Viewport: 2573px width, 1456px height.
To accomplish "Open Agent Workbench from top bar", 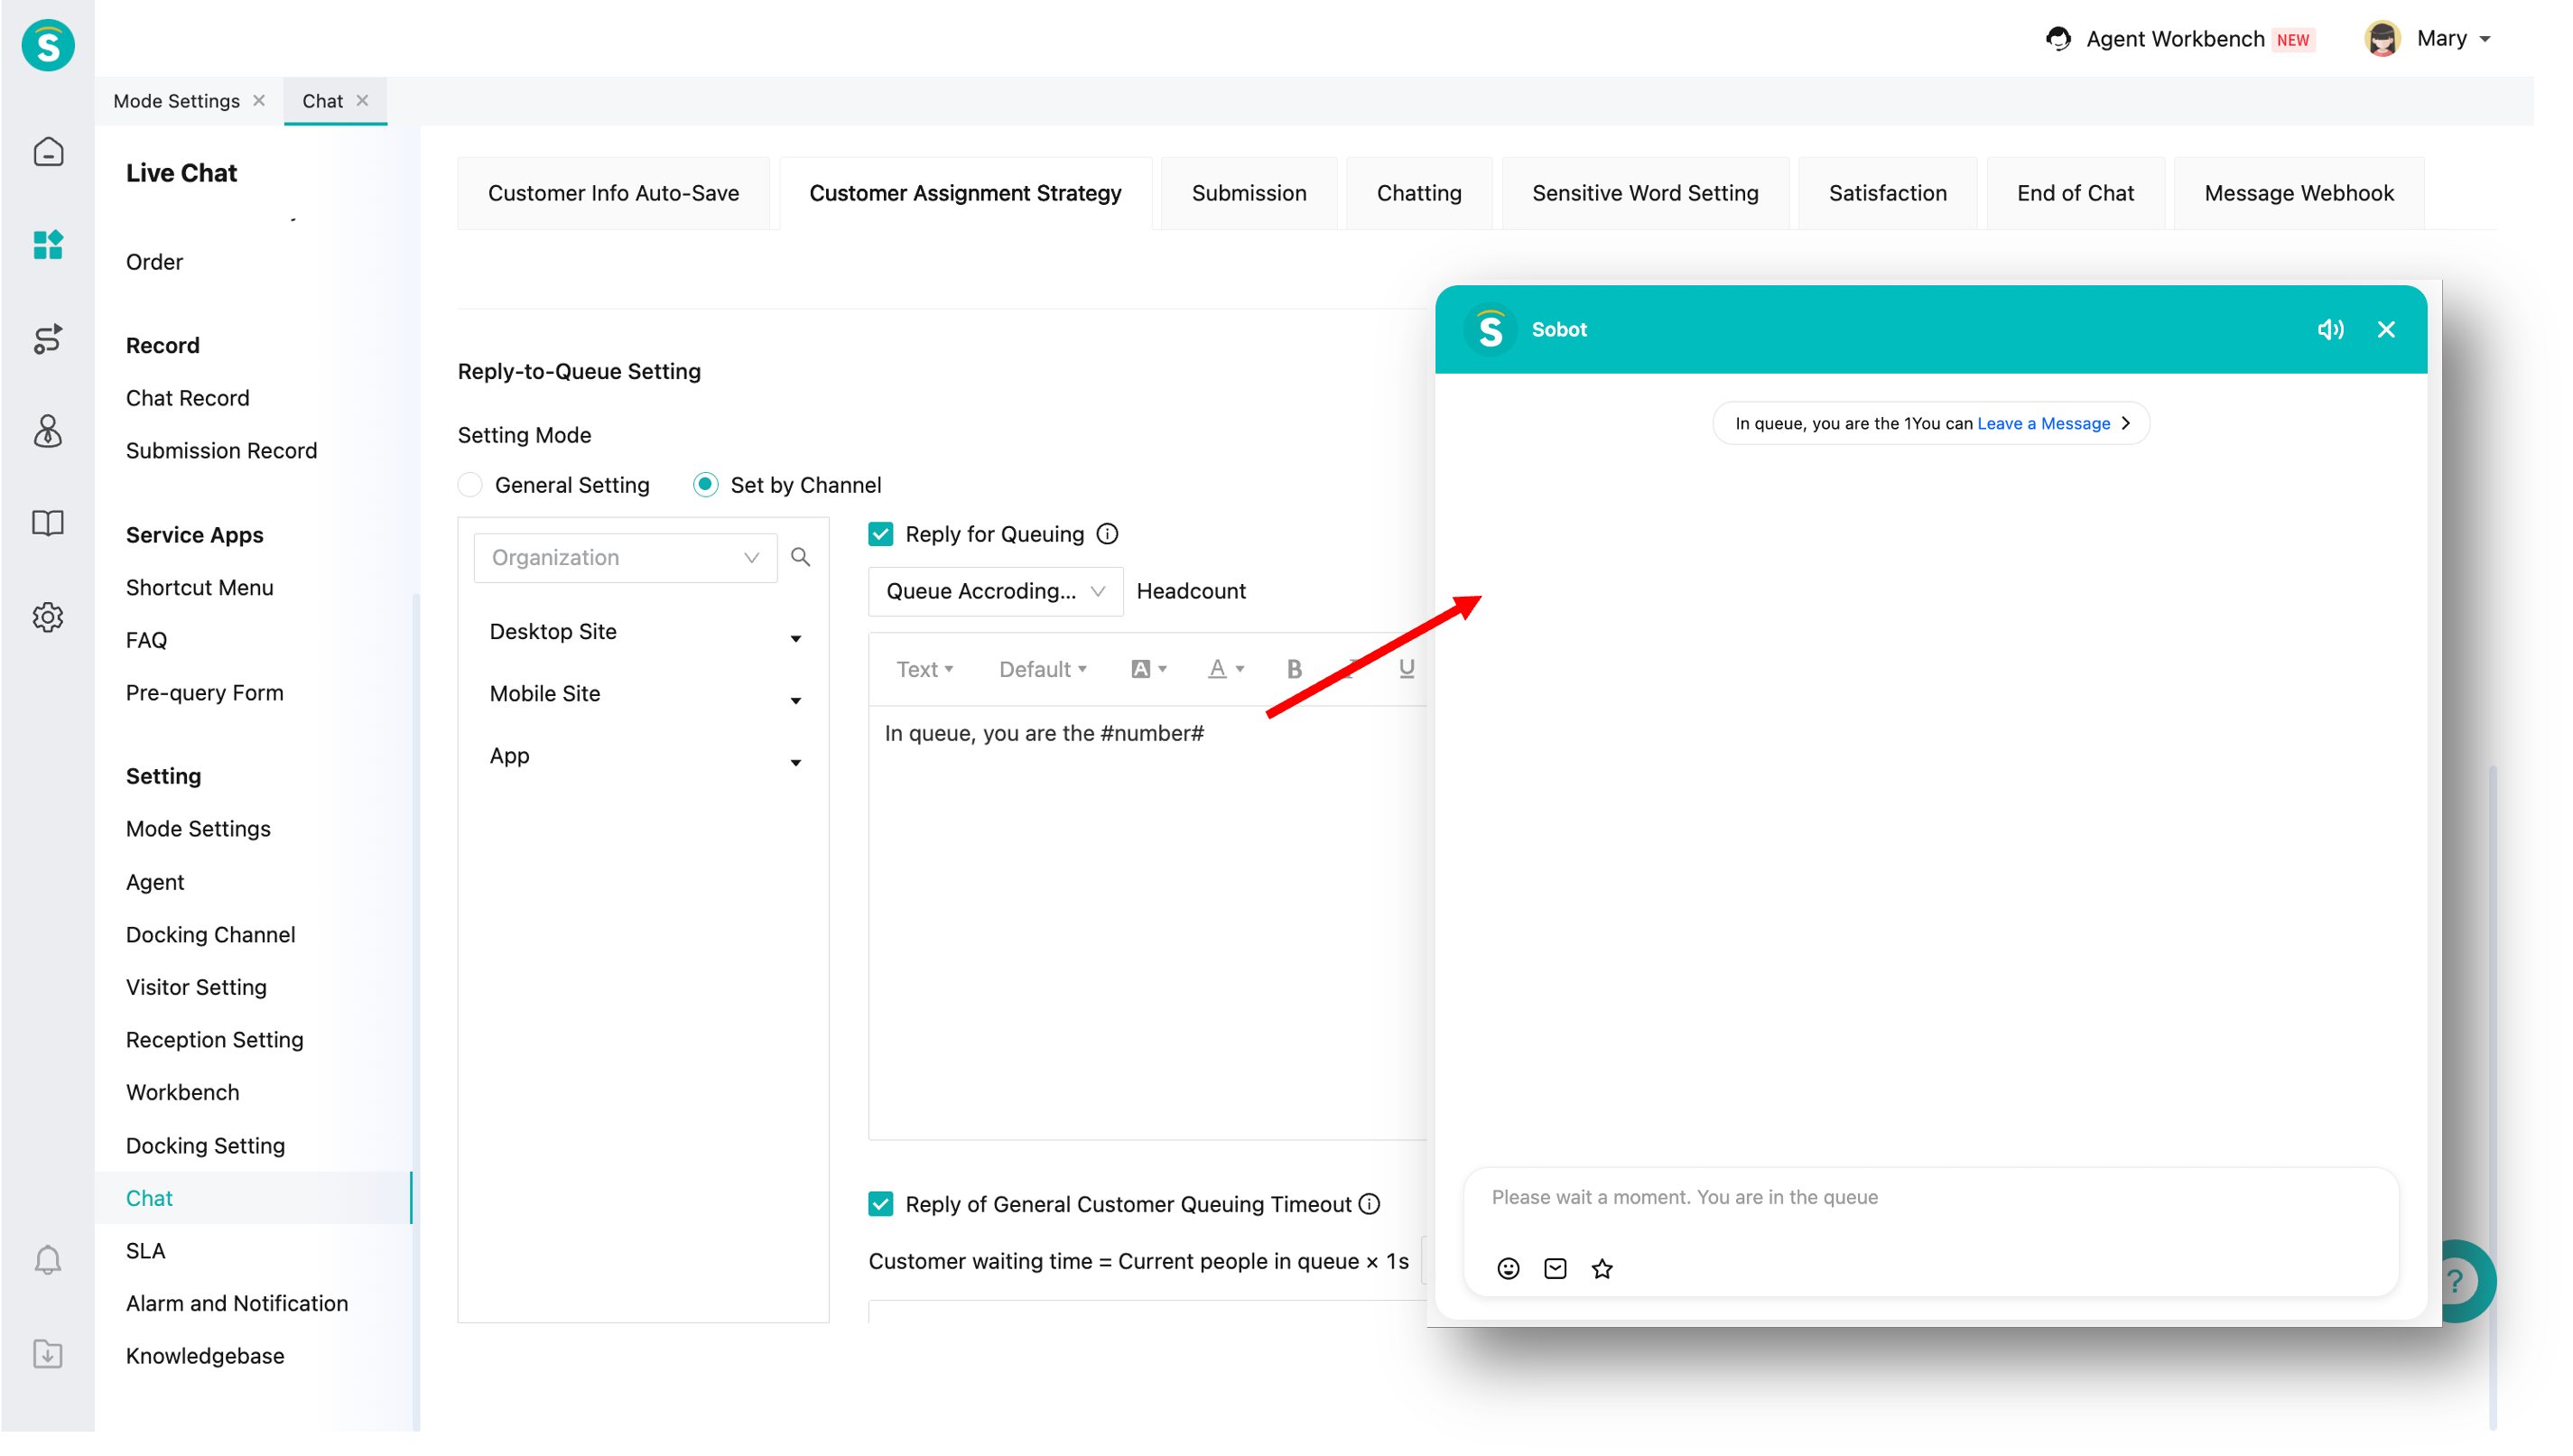I will click(x=2174, y=39).
